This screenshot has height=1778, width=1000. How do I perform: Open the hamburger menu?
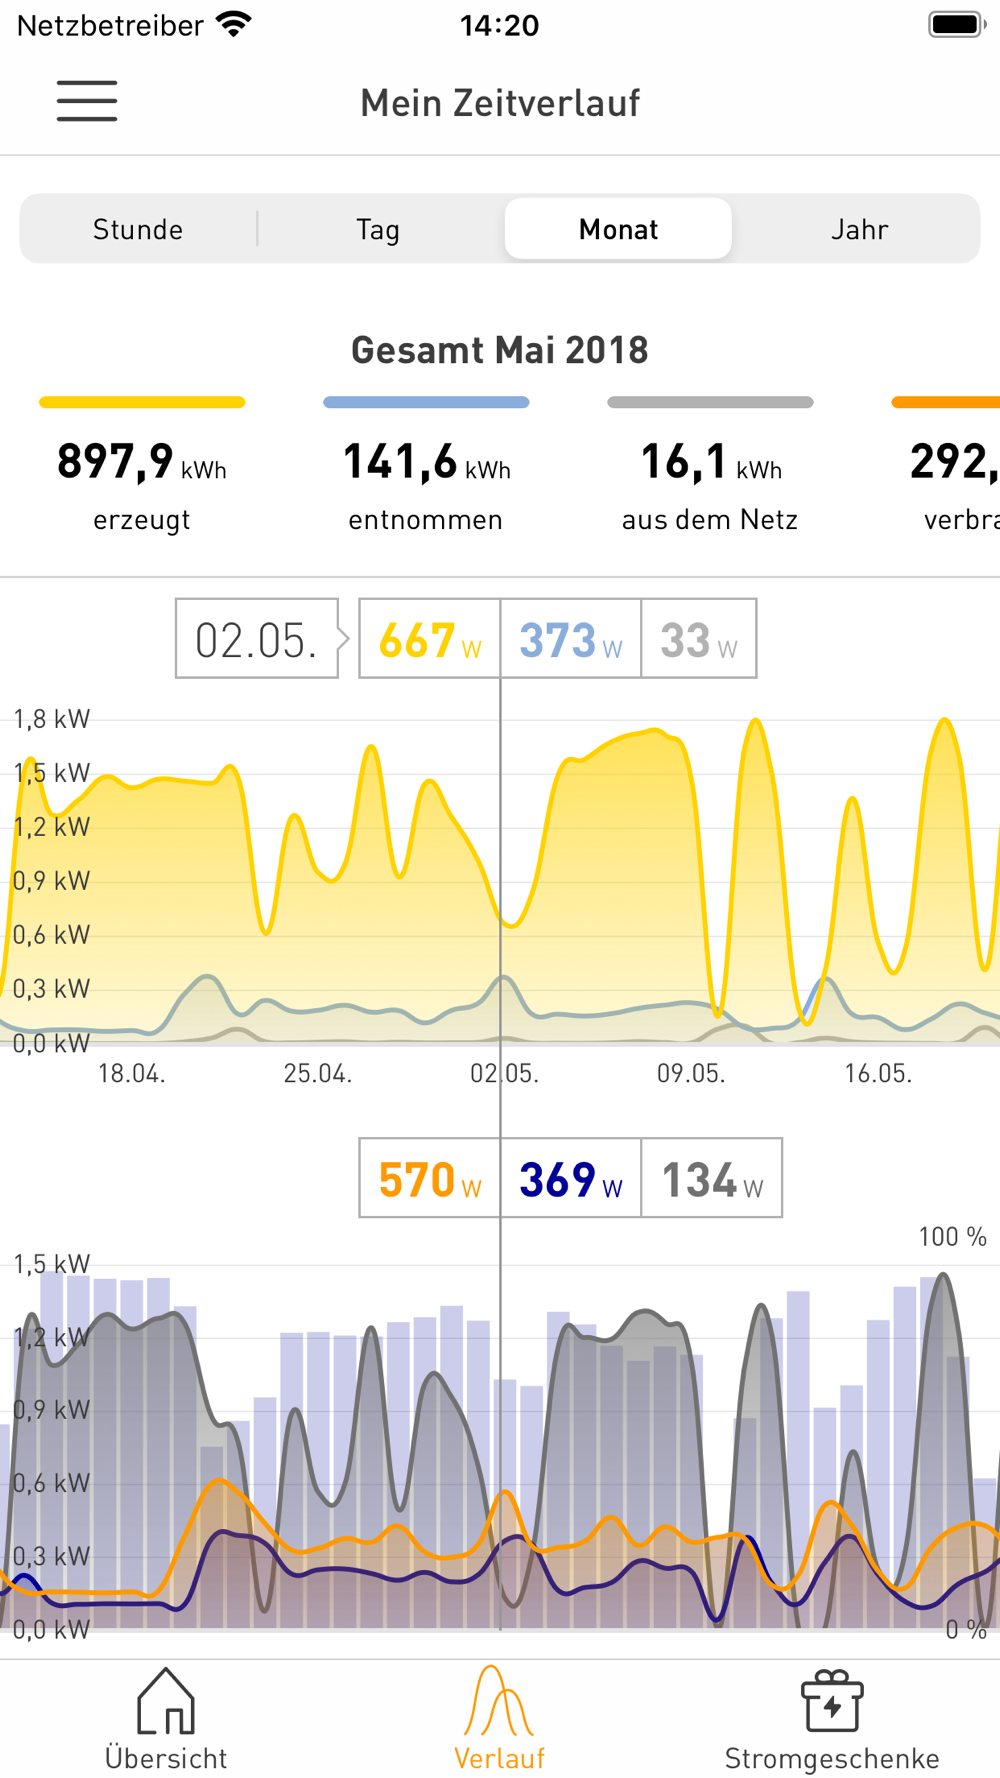tap(87, 101)
